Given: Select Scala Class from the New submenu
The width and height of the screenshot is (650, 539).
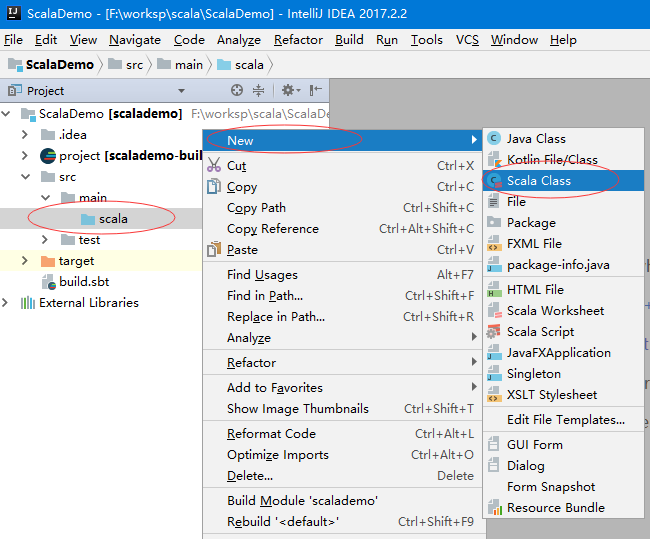Looking at the screenshot, I should [538, 181].
